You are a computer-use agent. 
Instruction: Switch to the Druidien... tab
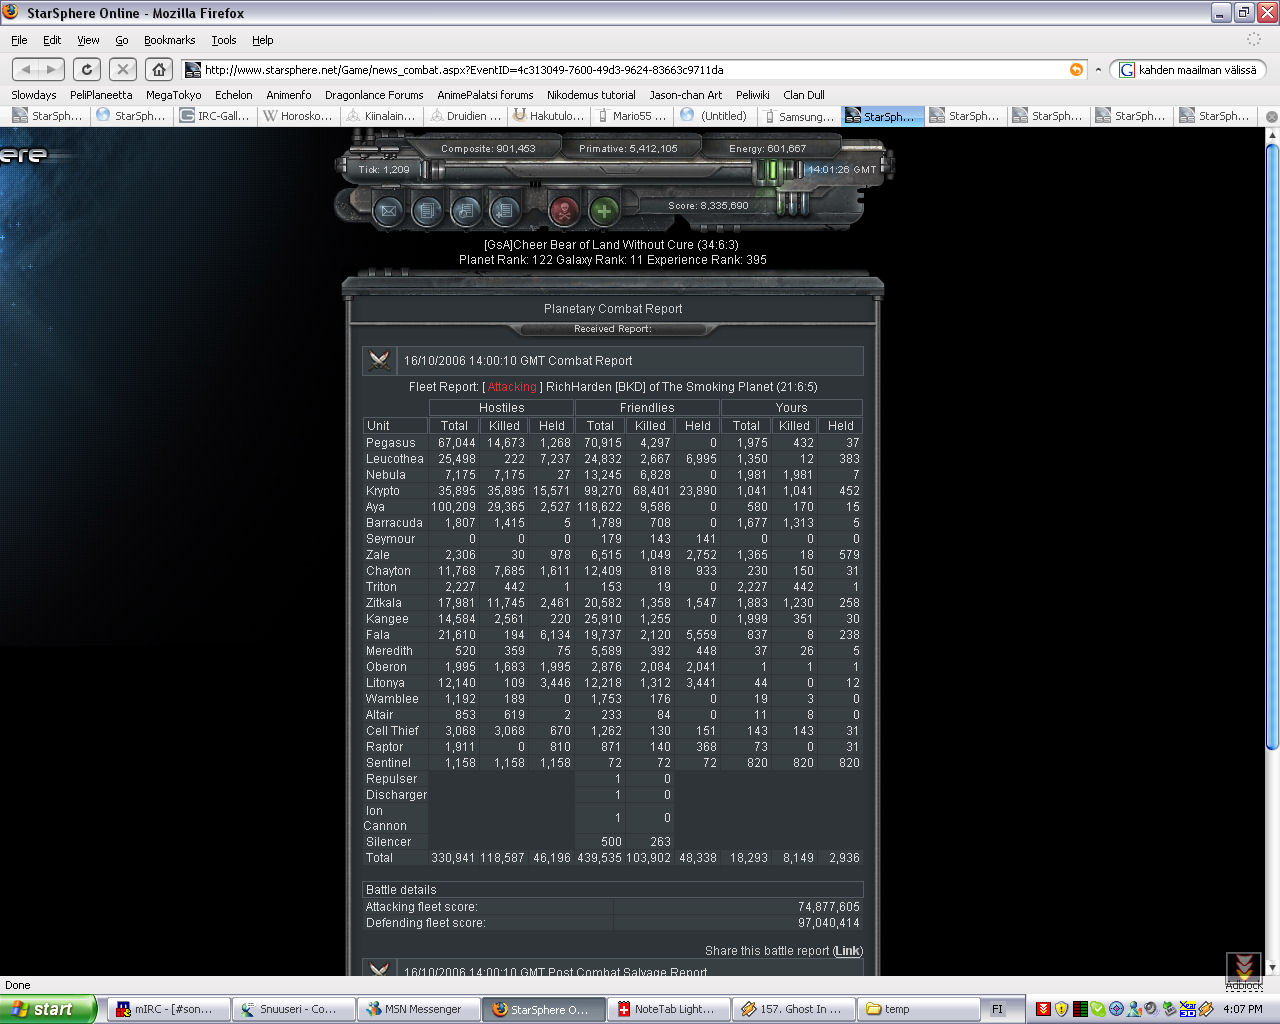(464, 116)
